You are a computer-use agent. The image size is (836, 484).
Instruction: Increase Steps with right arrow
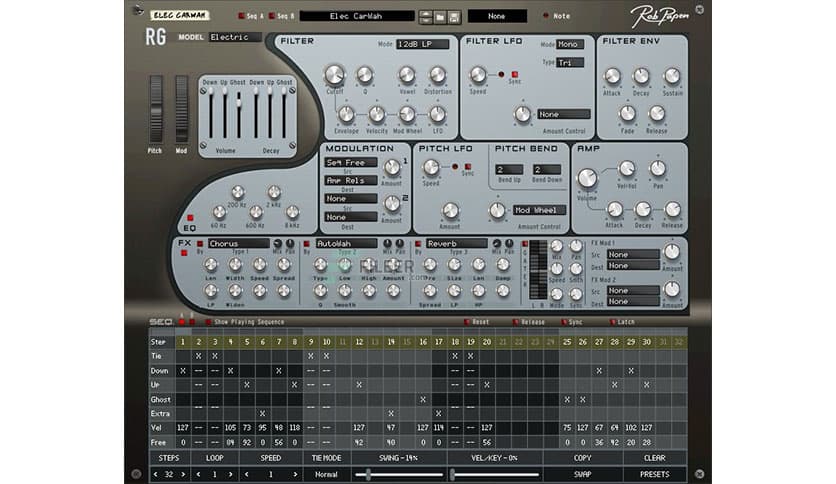[x=183, y=474]
